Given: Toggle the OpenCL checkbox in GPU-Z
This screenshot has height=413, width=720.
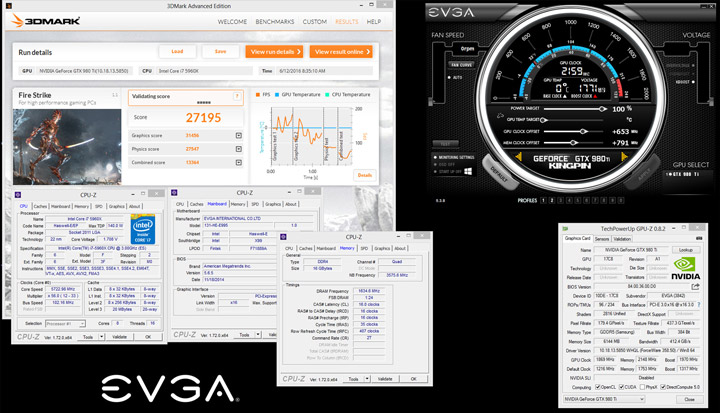Looking at the screenshot, I should pyautogui.click(x=598, y=387).
